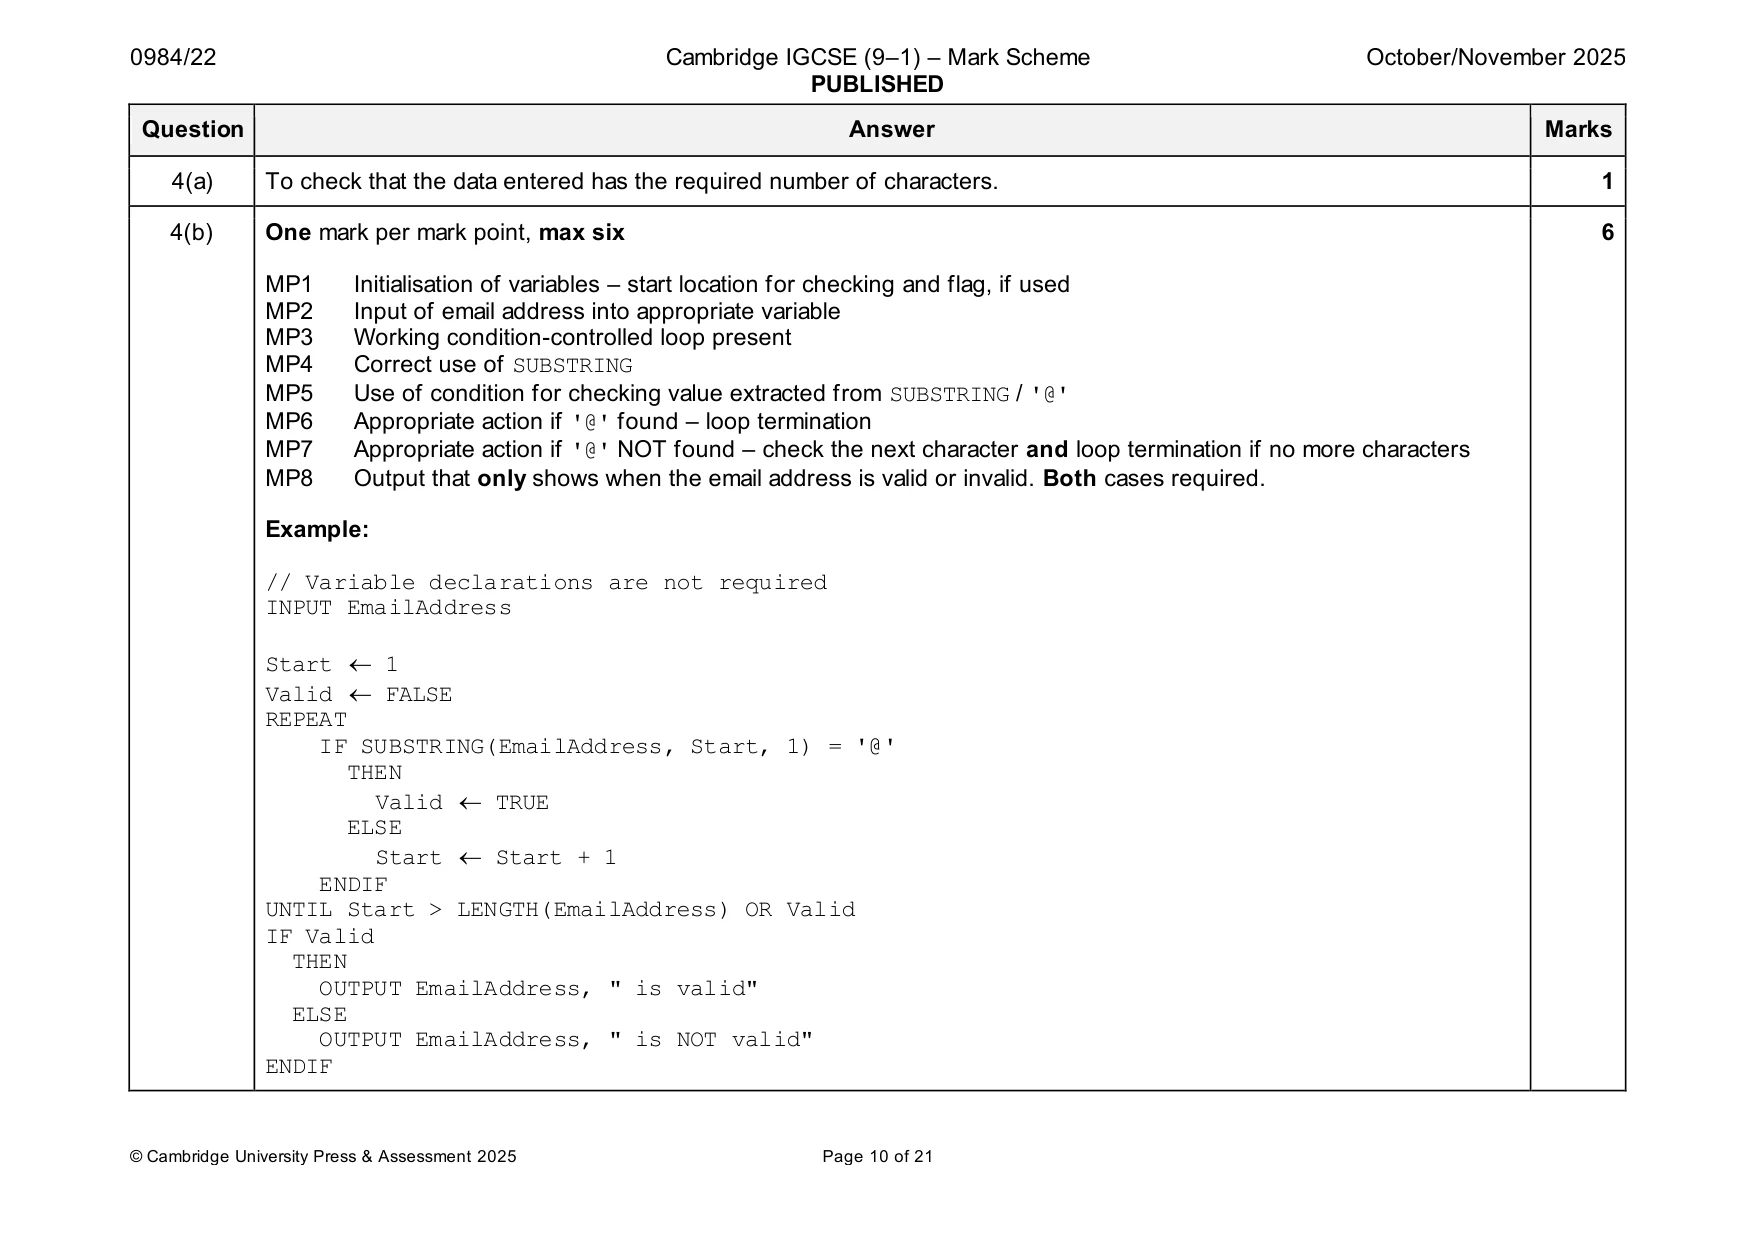Viewport: 1754px width, 1240px height.
Task: Click MP4 line "Correct use of SUBSTRING"
Action: click(x=449, y=365)
